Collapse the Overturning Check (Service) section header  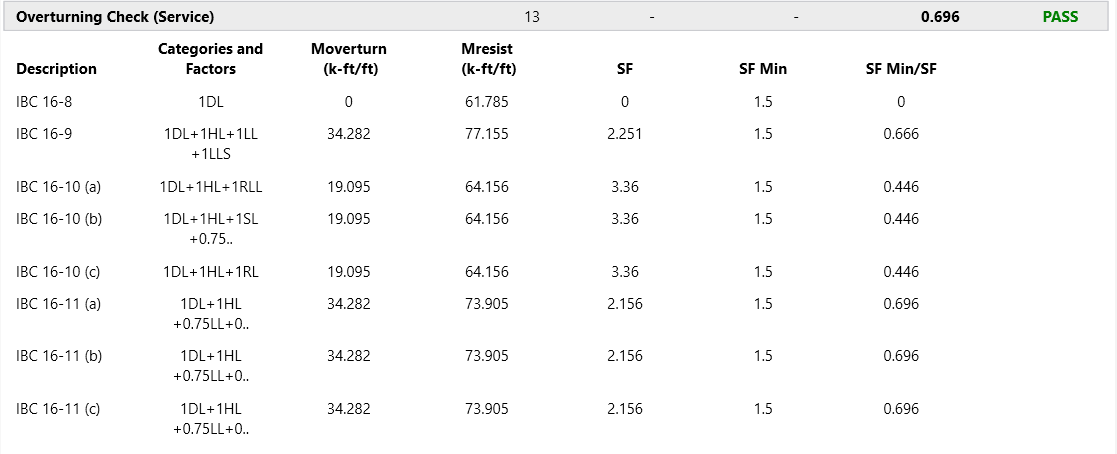[115, 17]
